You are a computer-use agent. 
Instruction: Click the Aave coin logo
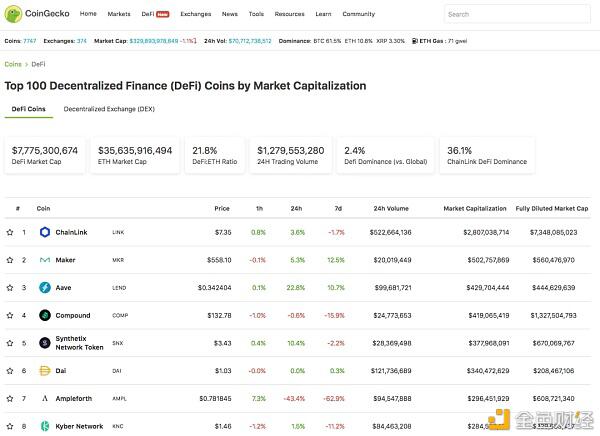45,287
